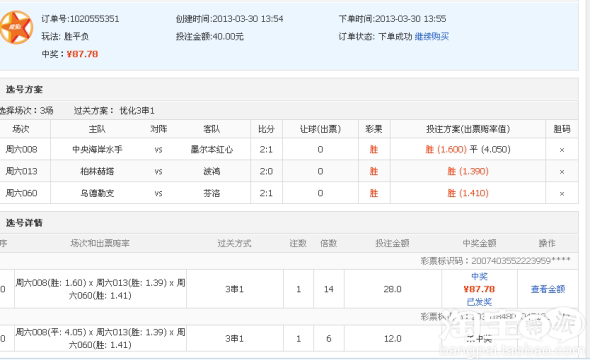Click the 中央海岸水手 home team name

97,149
